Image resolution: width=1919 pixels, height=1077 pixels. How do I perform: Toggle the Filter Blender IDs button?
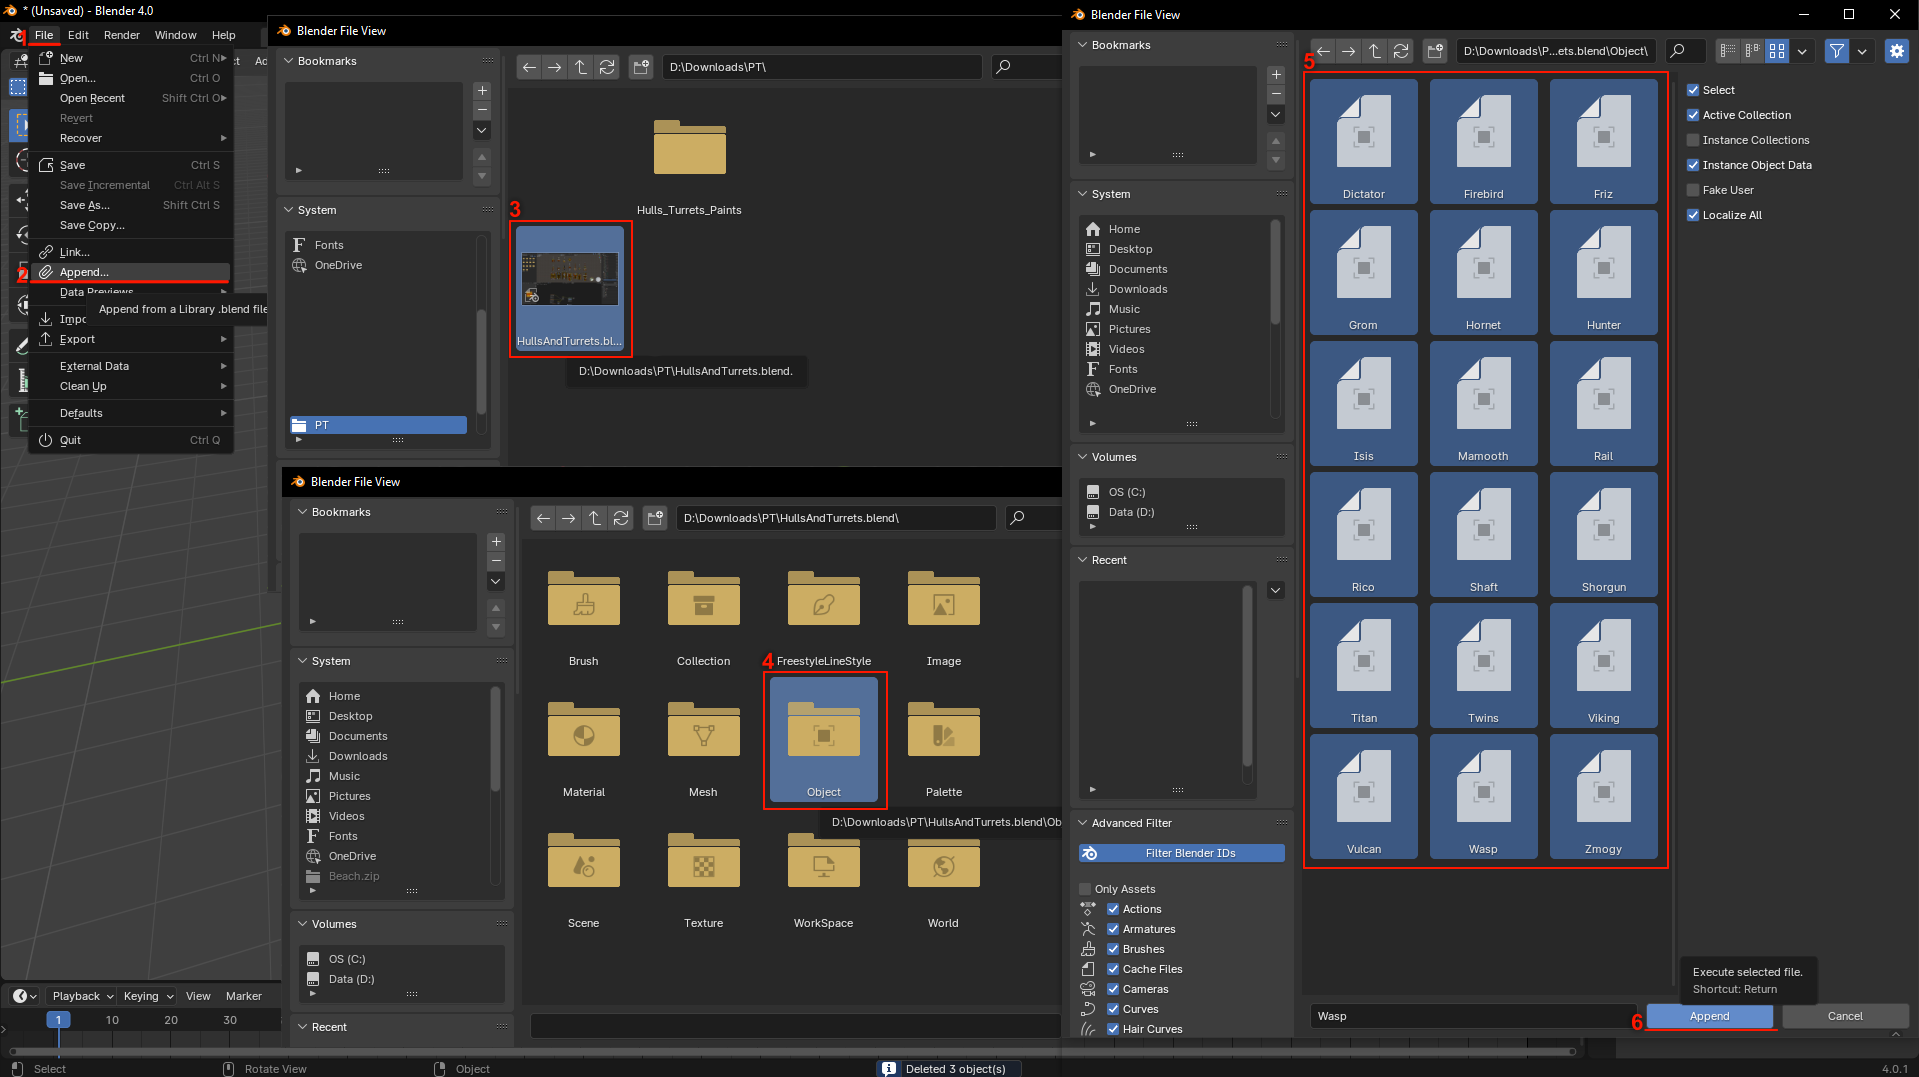[1182, 853]
